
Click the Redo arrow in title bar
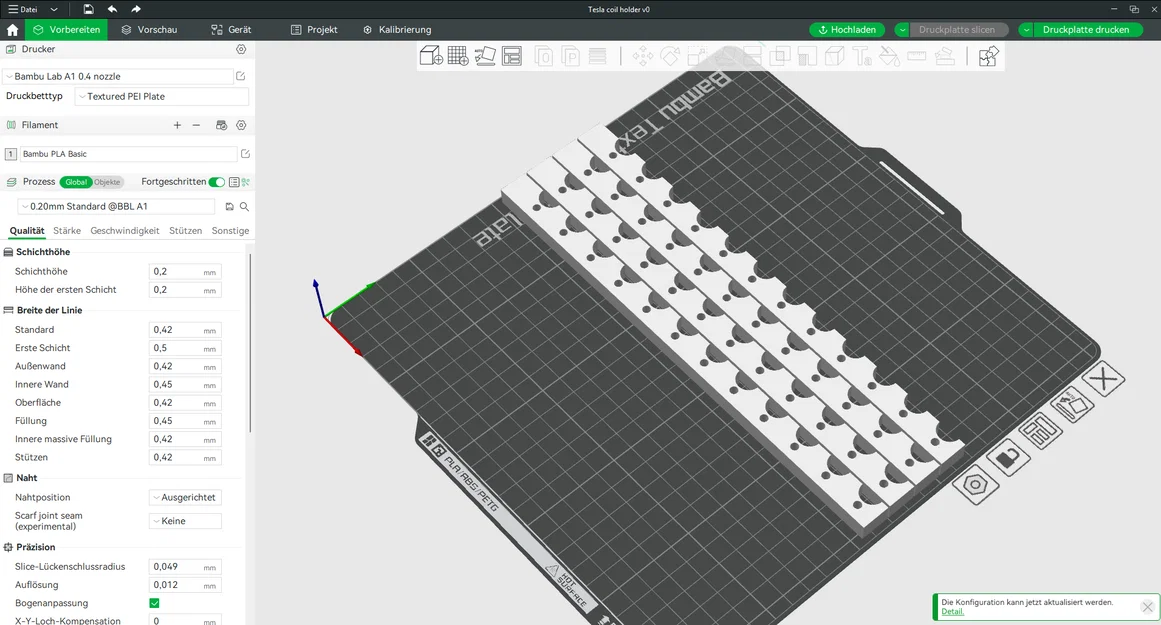point(135,9)
